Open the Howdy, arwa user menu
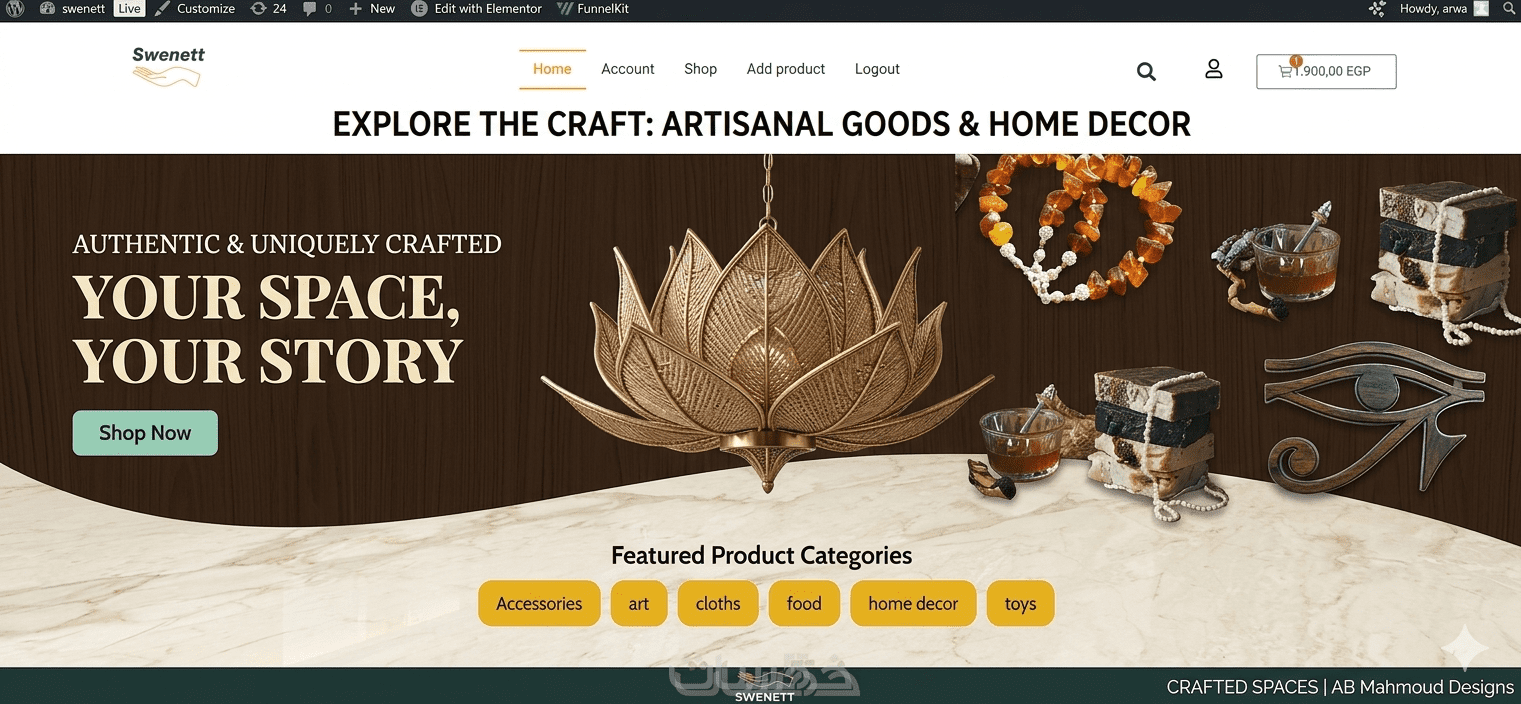 1444,9
